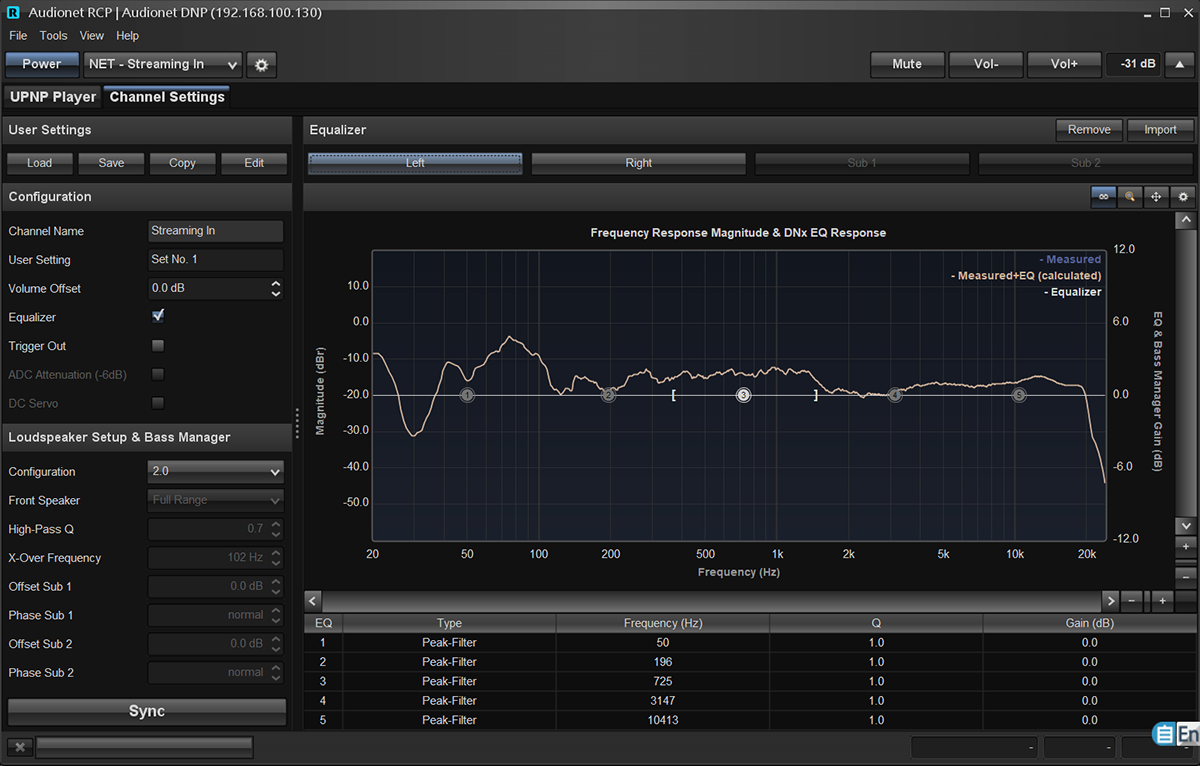Open the loudspeaker Configuration 2.0 dropdown
Image resolution: width=1200 pixels, height=766 pixels.
[216, 471]
